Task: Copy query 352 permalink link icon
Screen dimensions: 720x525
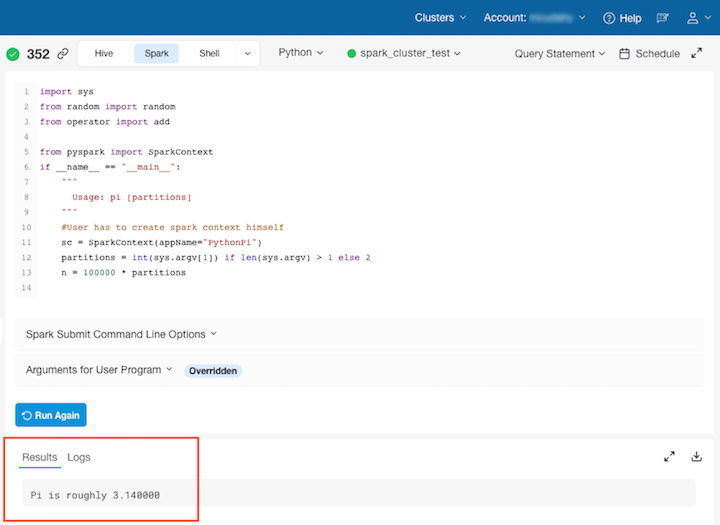Action: (x=63, y=53)
